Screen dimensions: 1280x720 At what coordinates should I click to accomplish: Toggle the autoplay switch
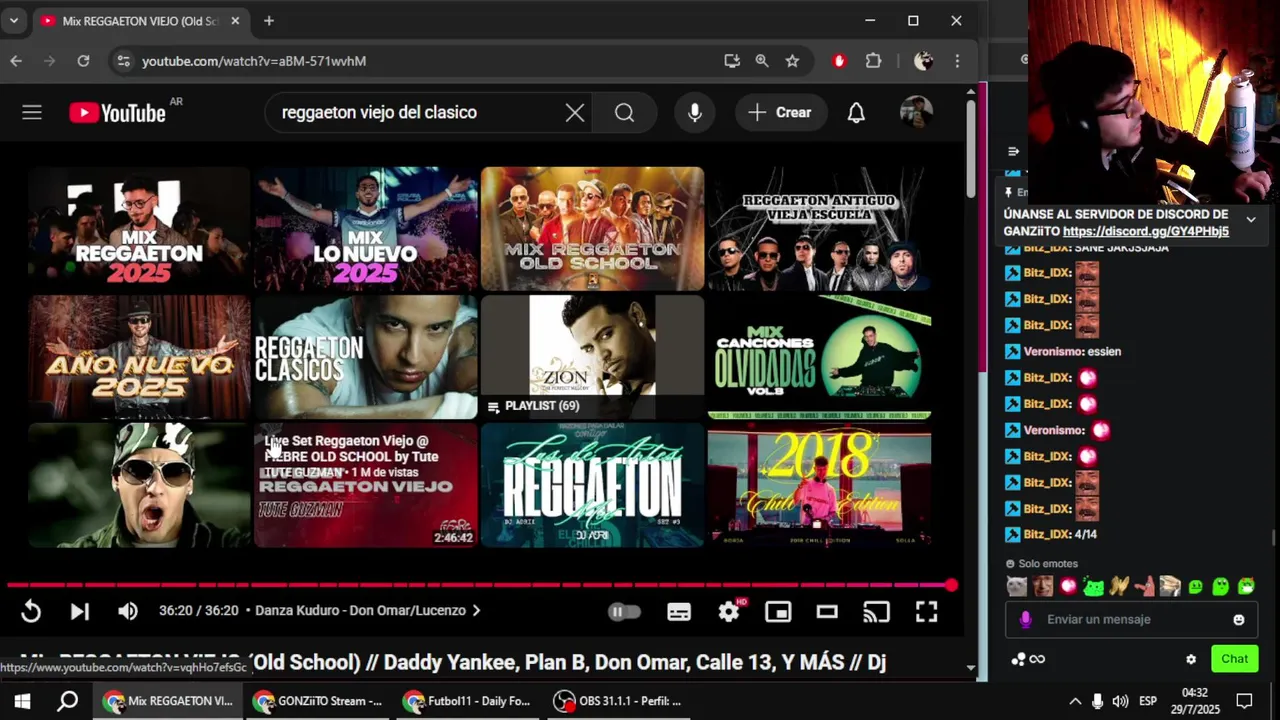pos(624,611)
